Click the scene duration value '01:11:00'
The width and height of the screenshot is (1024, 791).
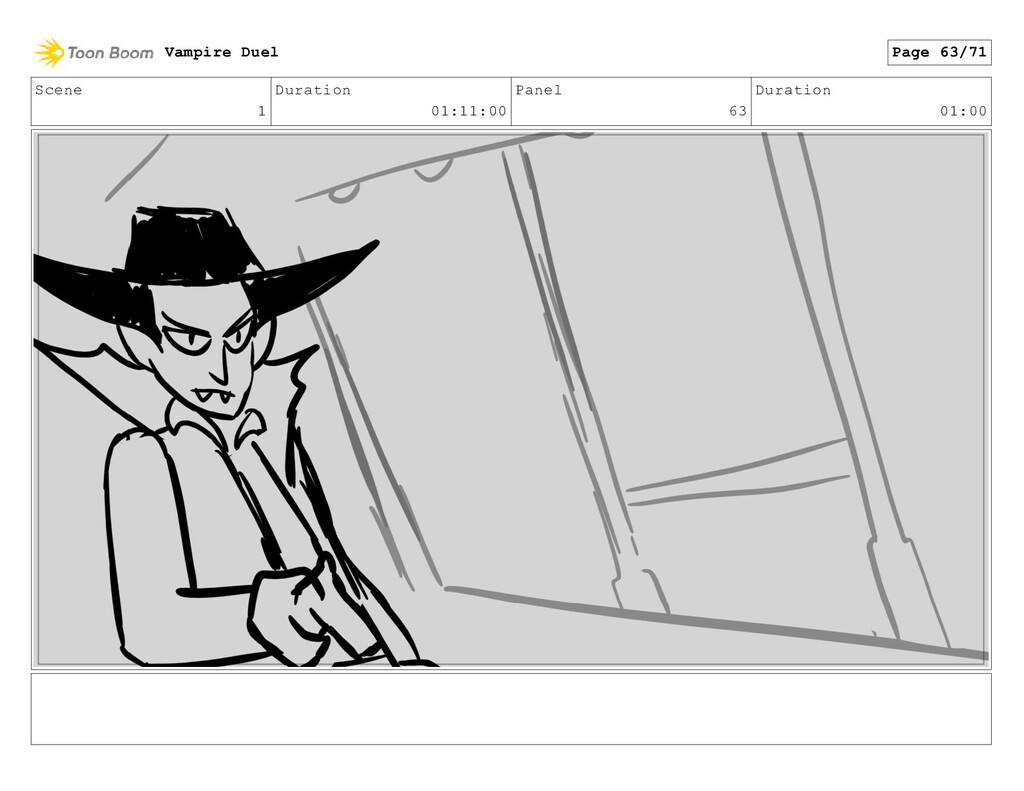469,111
